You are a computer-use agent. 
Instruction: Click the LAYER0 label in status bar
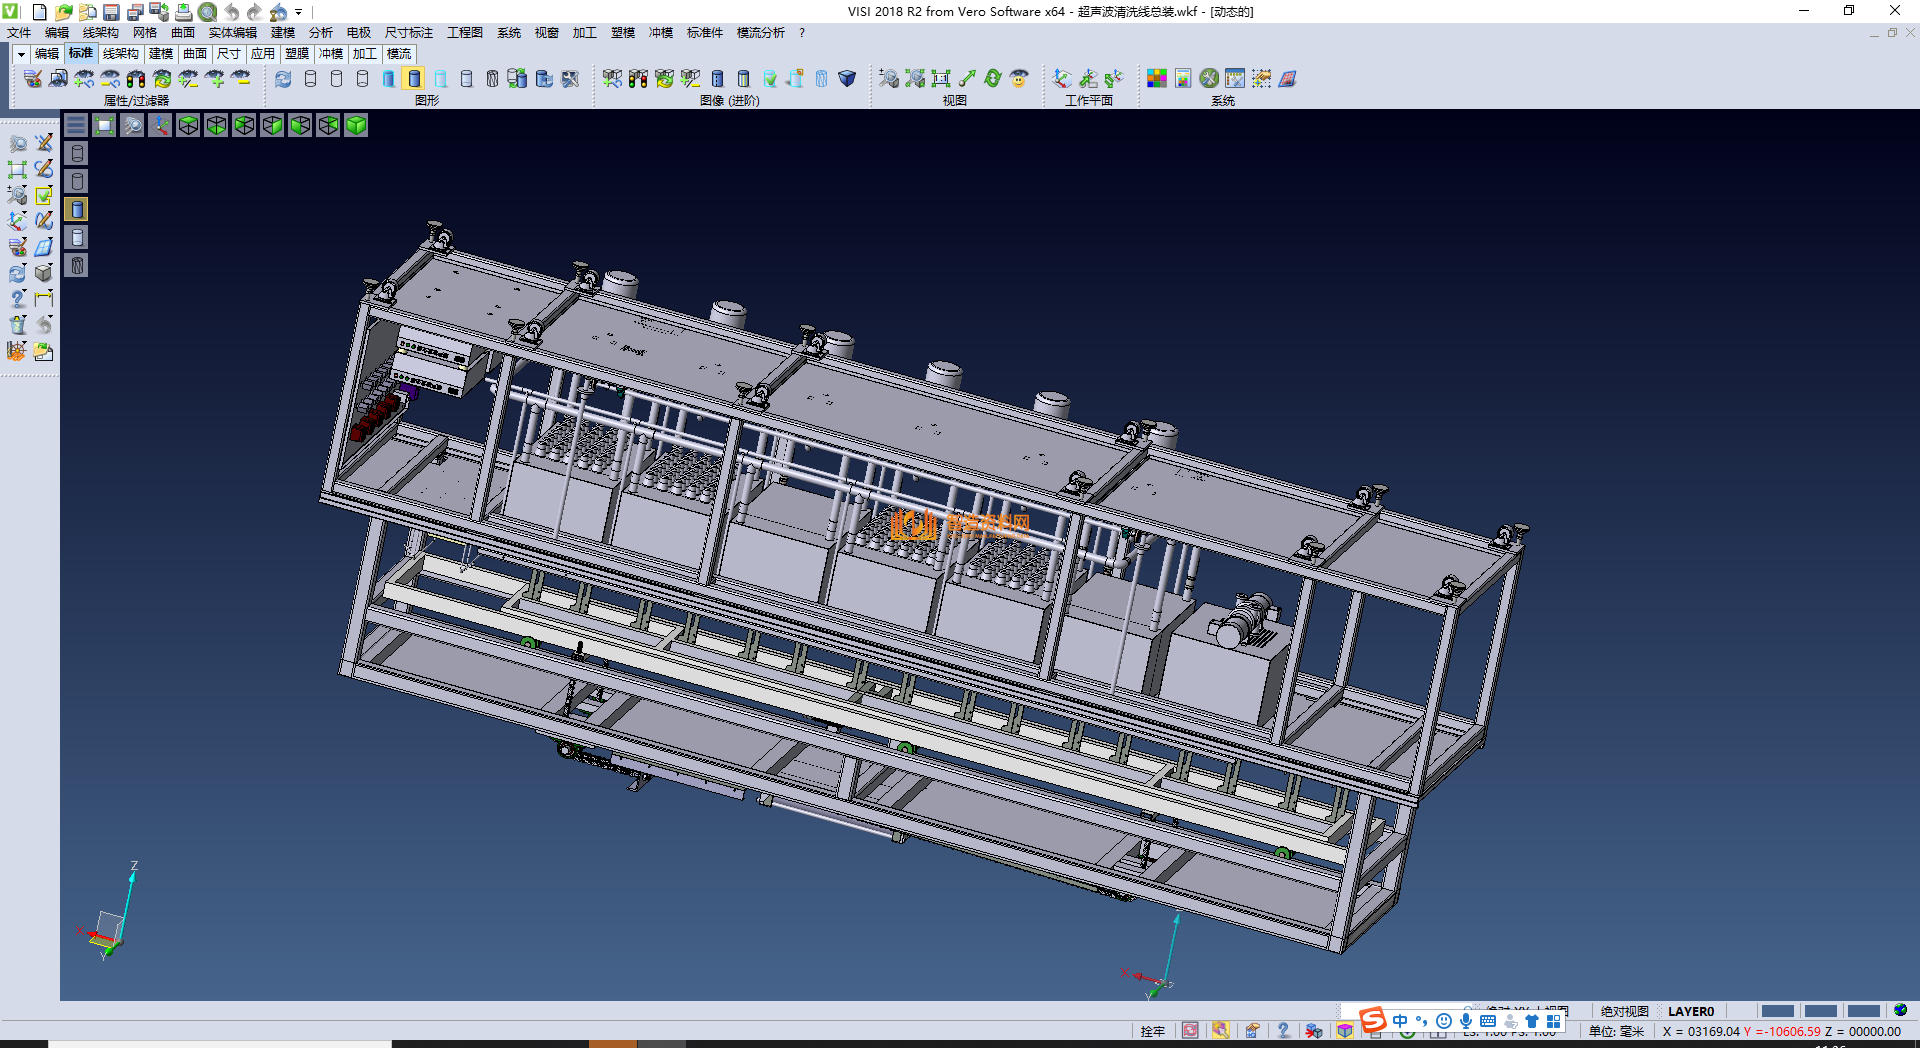point(1690,1011)
